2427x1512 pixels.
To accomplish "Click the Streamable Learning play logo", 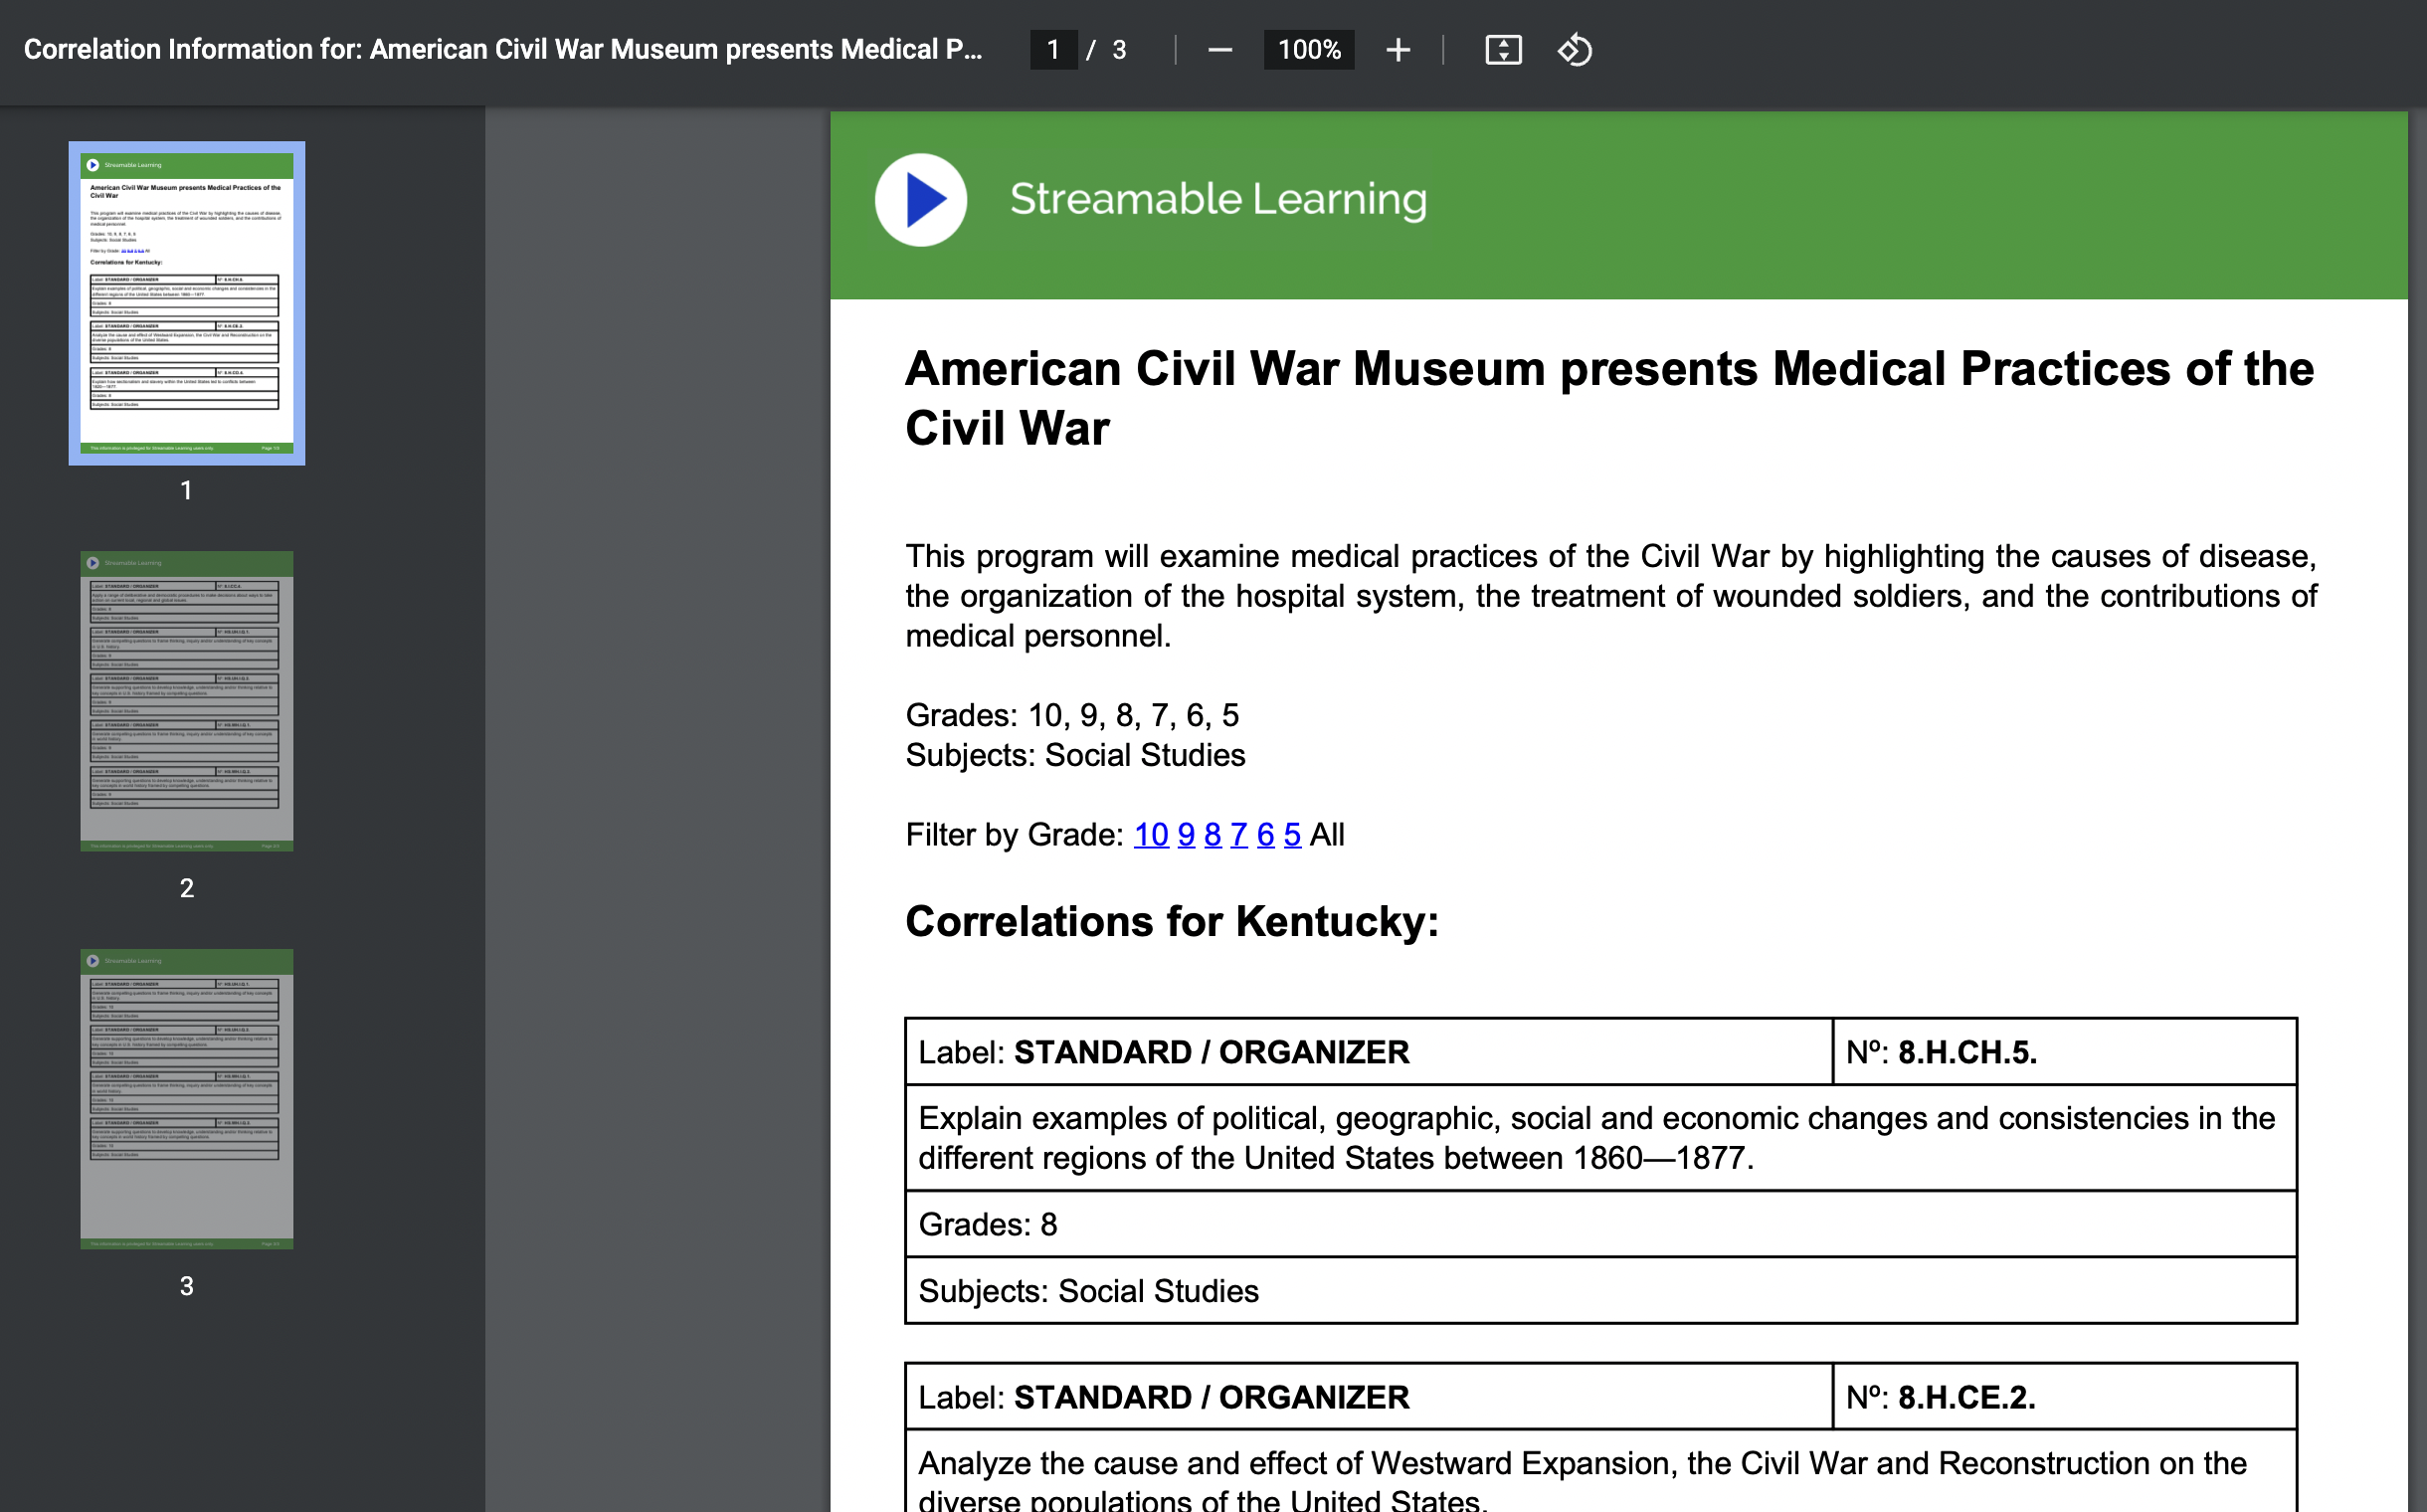I will click(x=920, y=200).
